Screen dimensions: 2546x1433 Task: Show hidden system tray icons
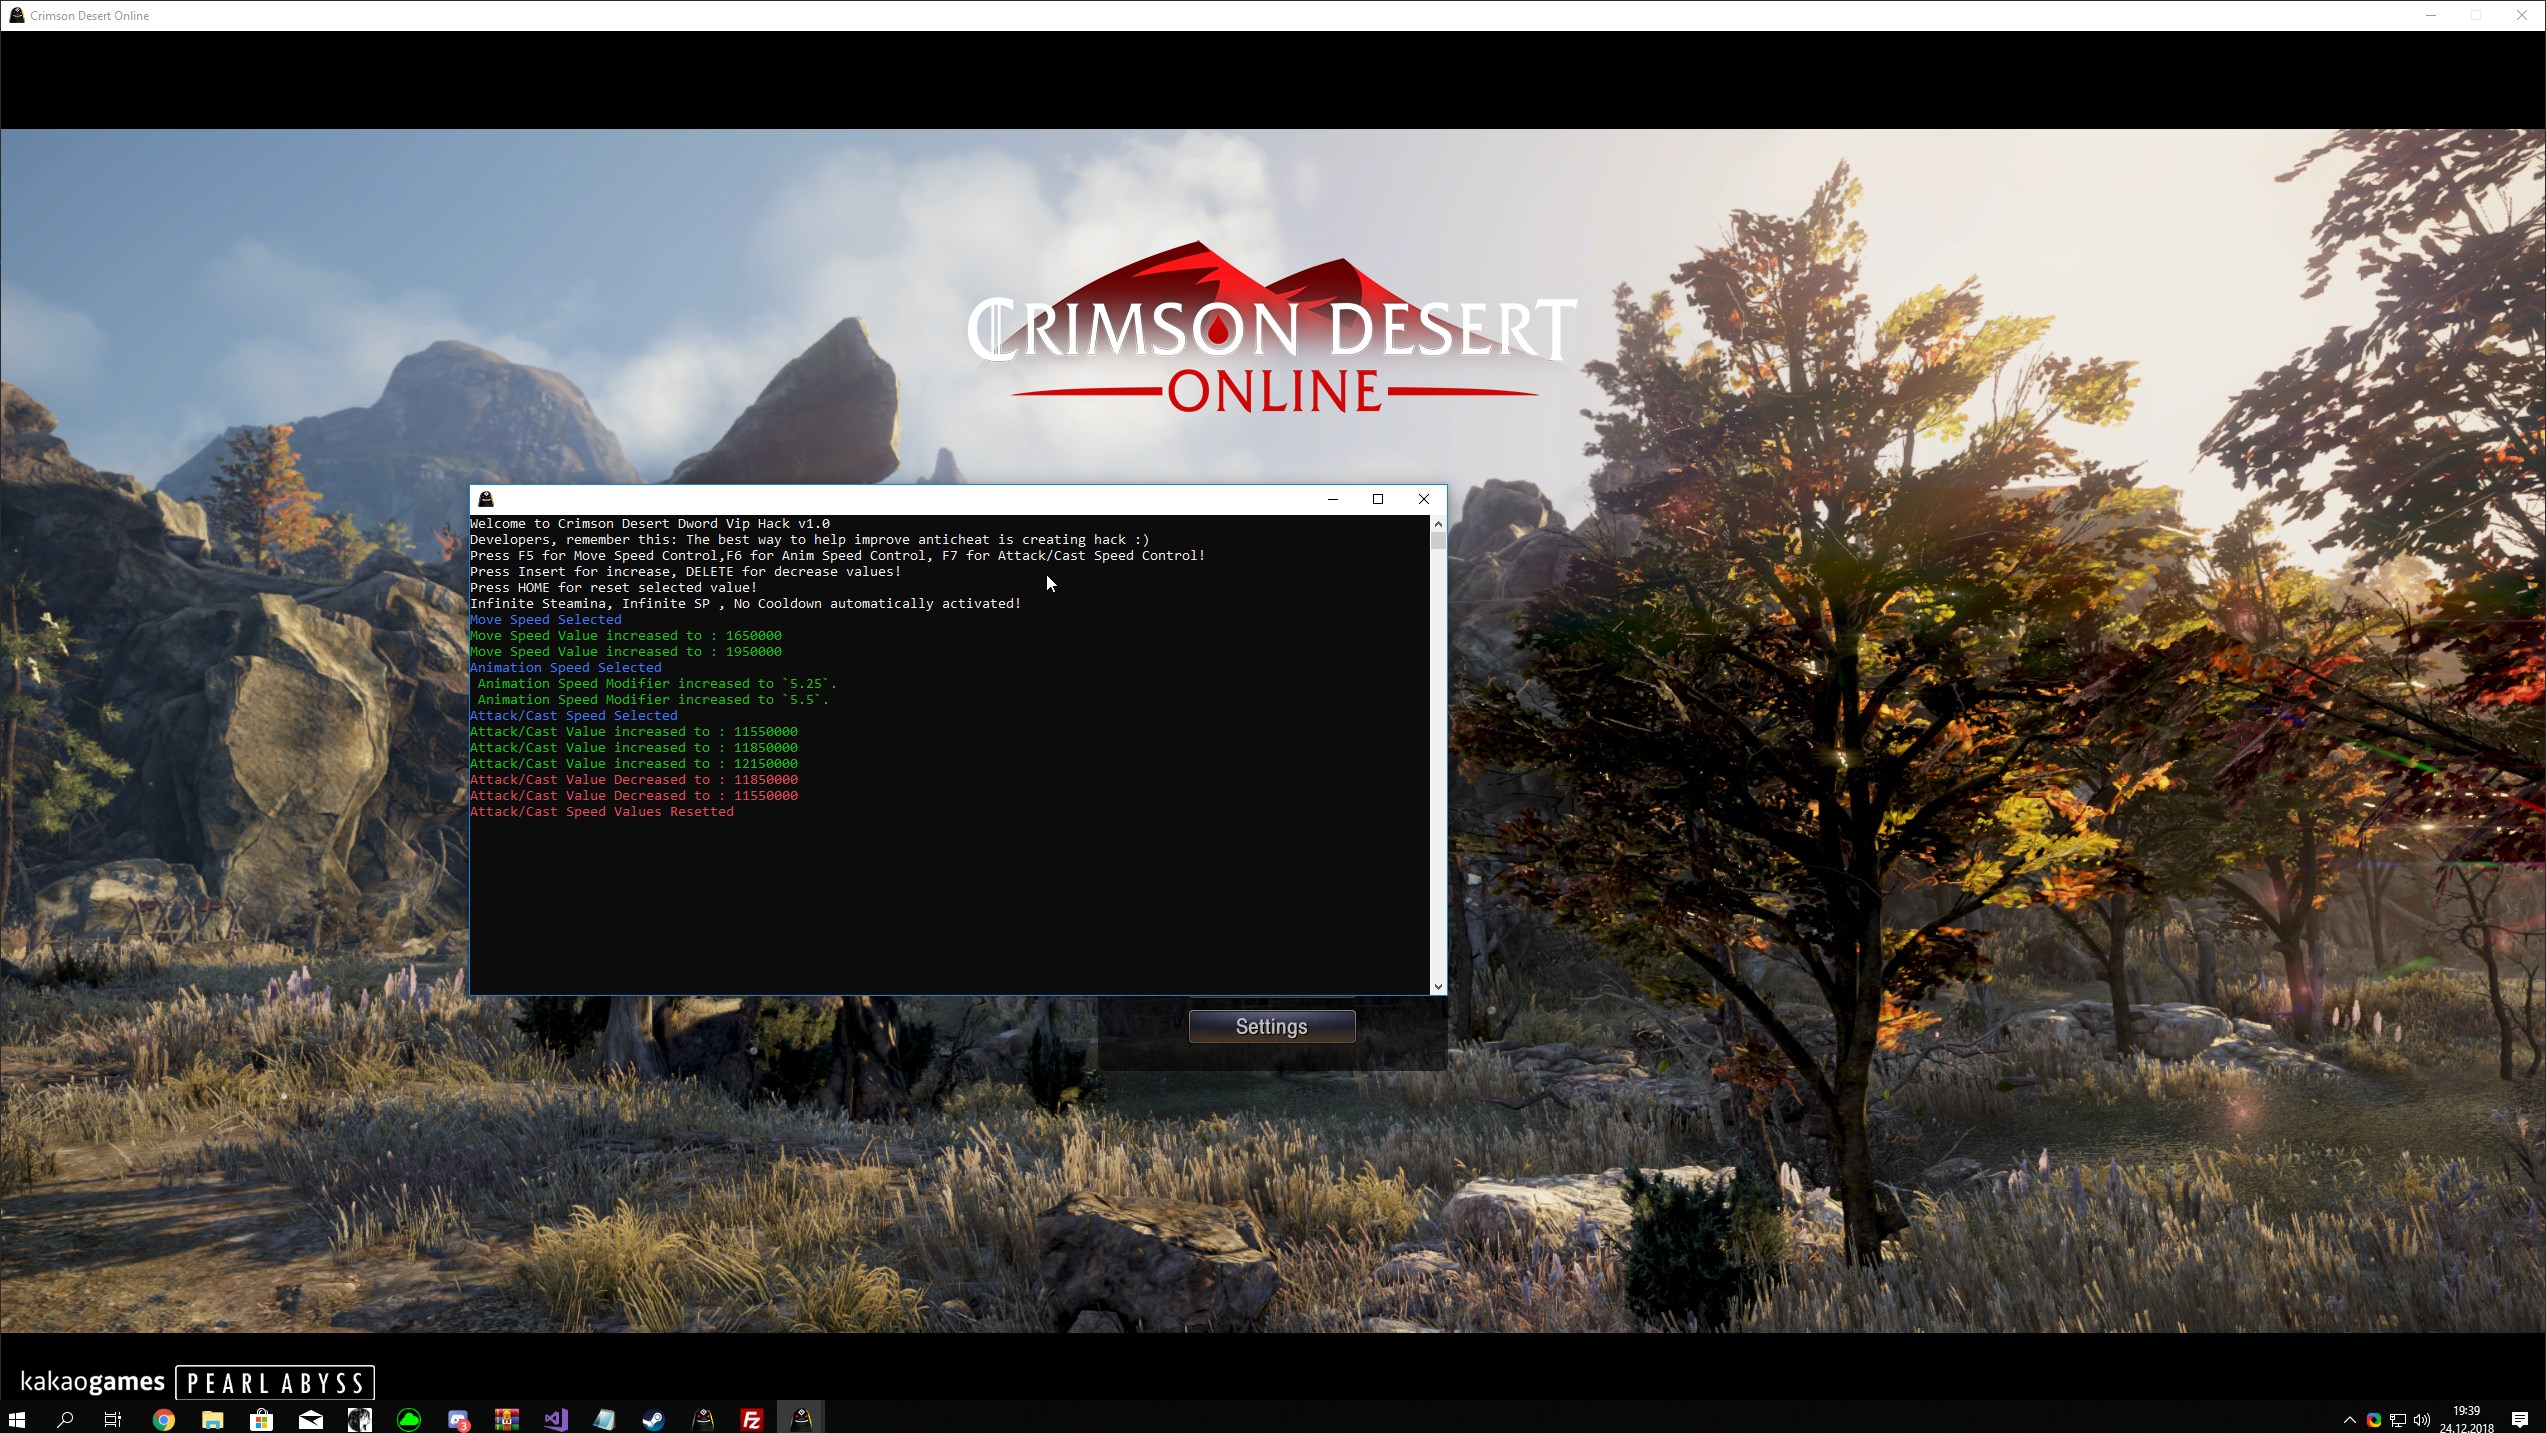point(2349,1420)
